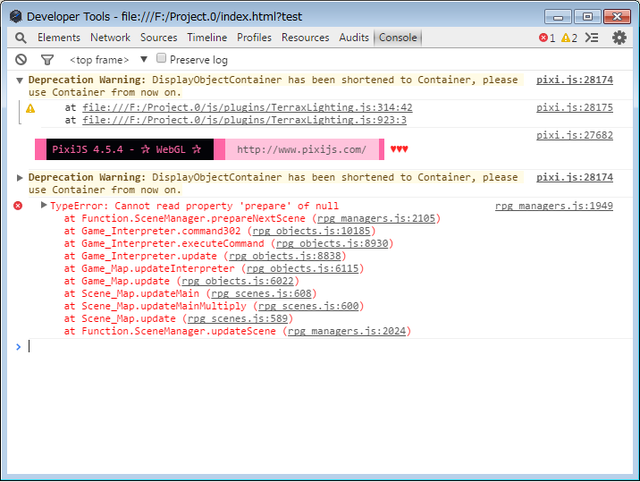This screenshot has width=640, height=482.
Task: Toggle the console drawer icon
Action: [591, 38]
